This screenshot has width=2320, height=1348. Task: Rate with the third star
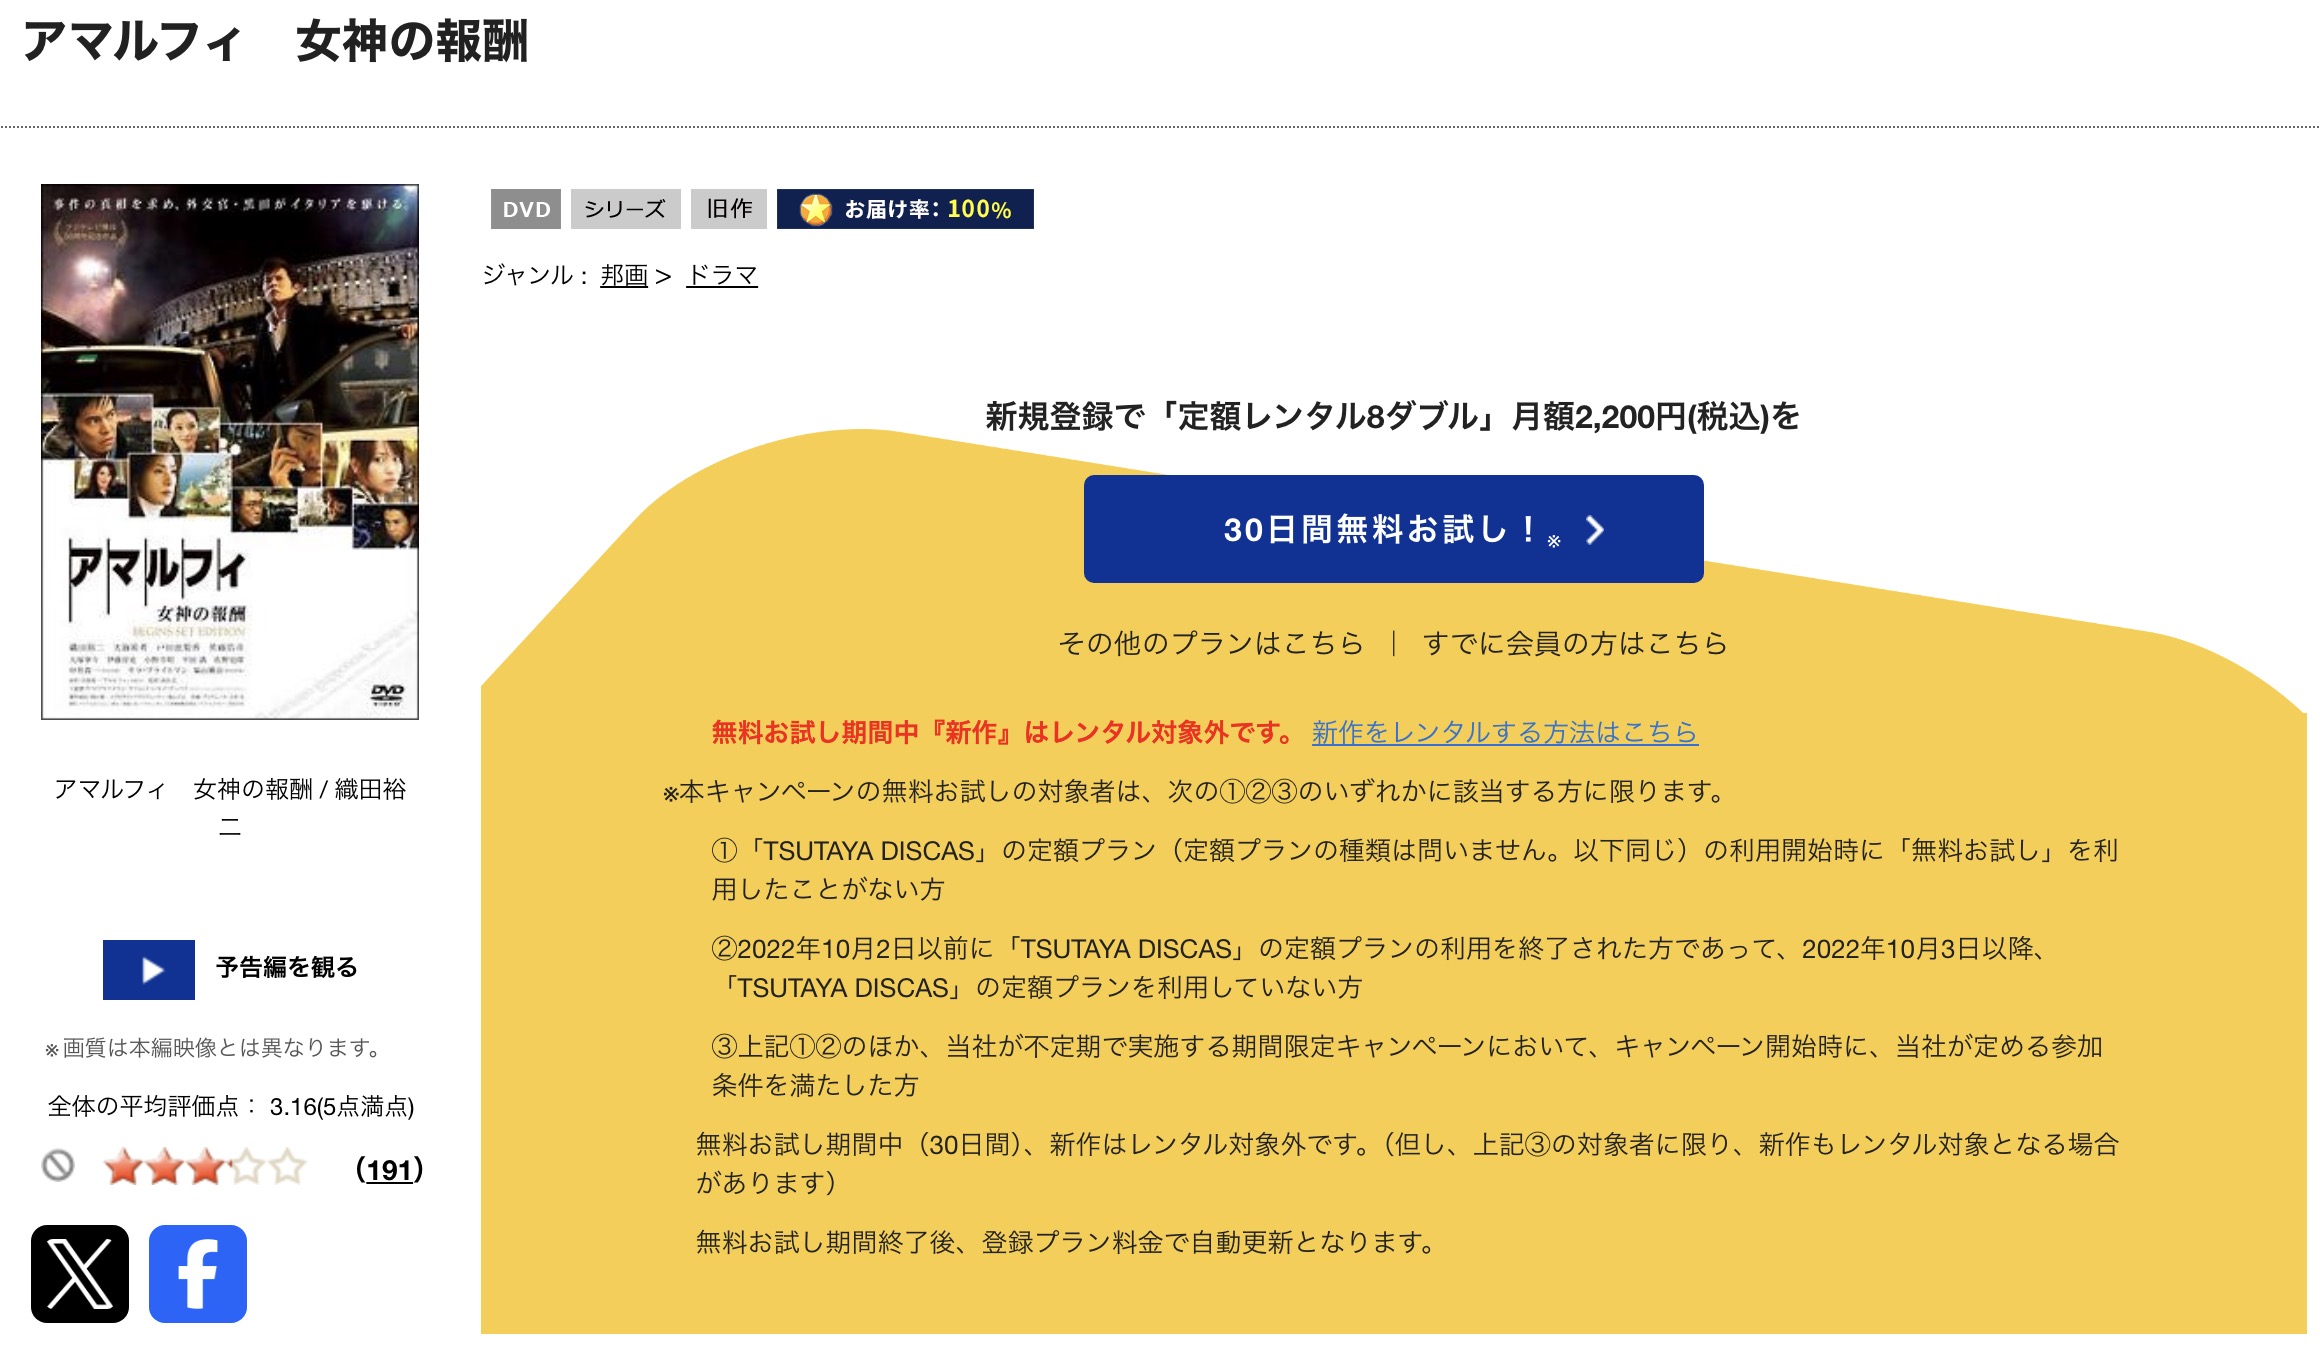[x=205, y=1167]
